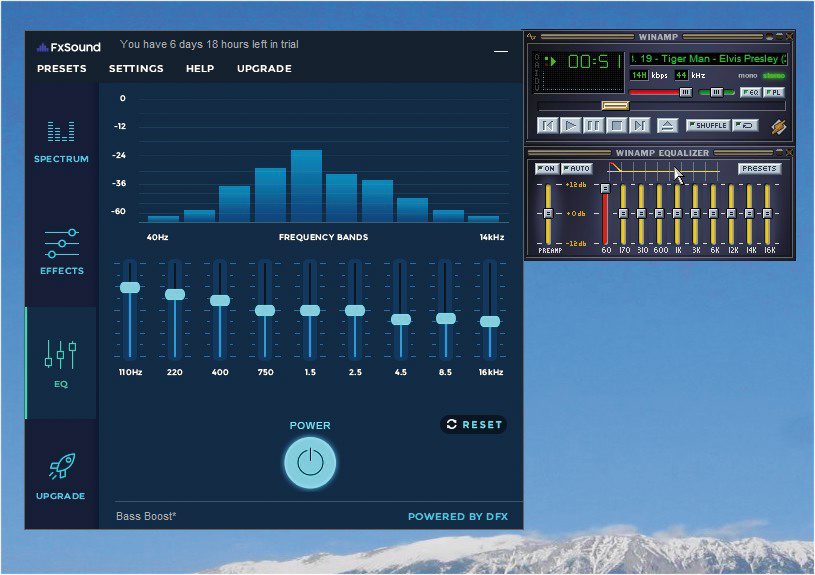Click the 750 EQ band slider handle
Screen dimensions: 815x575
(x=265, y=310)
